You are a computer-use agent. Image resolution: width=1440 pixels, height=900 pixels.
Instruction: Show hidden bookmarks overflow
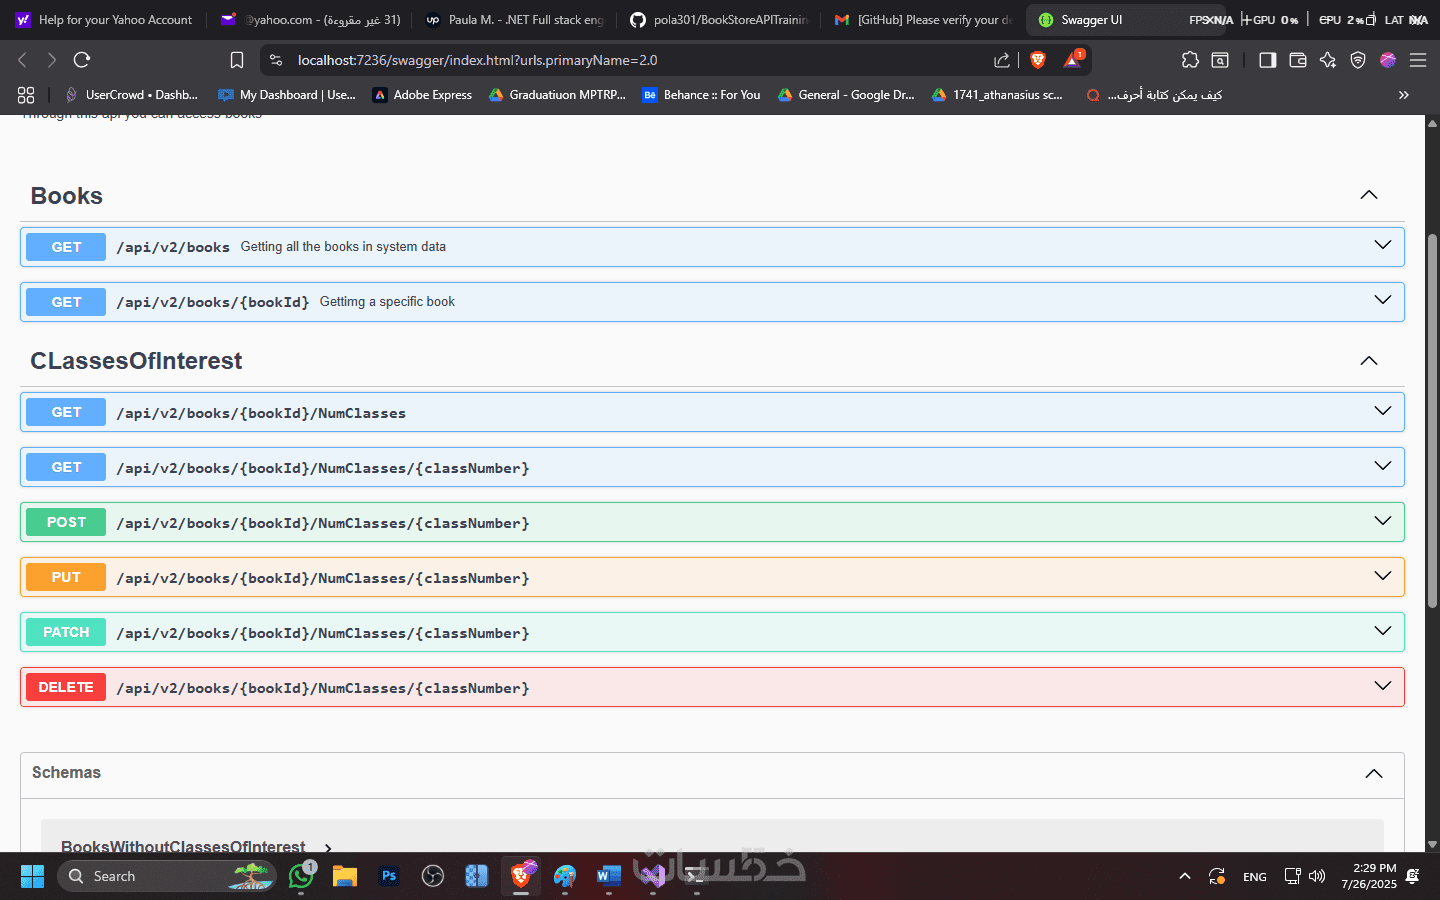(x=1404, y=95)
